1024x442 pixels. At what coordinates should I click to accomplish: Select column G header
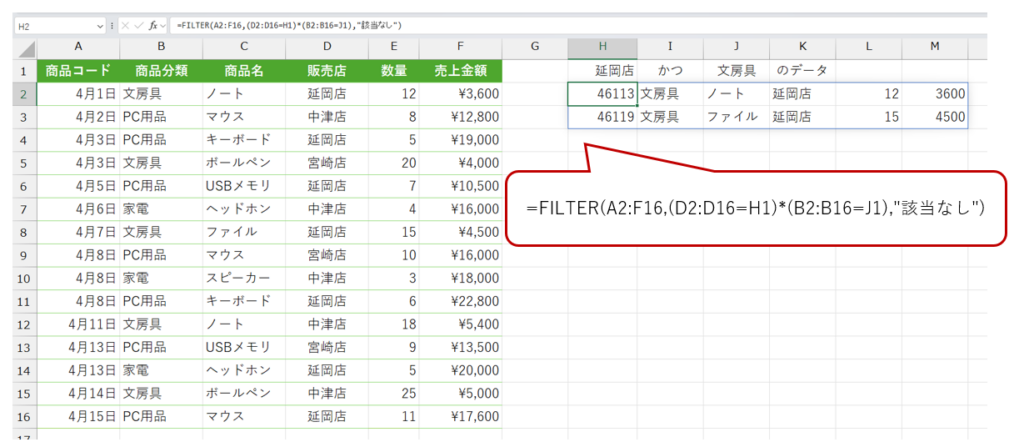(x=535, y=47)
